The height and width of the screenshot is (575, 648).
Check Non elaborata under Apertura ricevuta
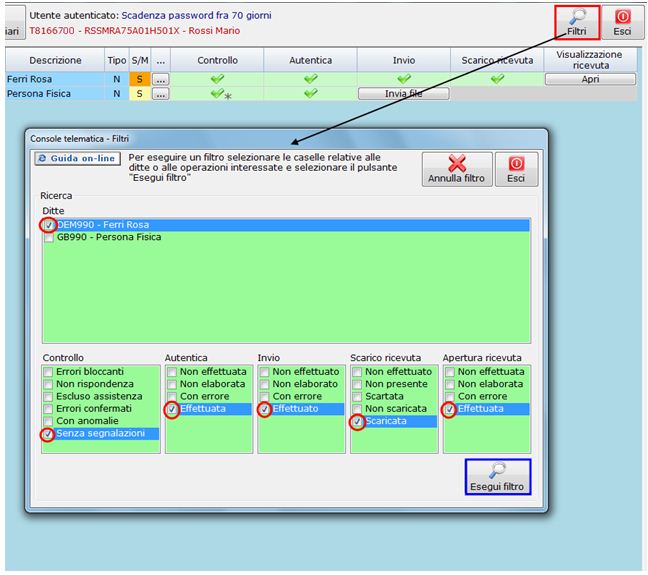click(x=450, y=384)
